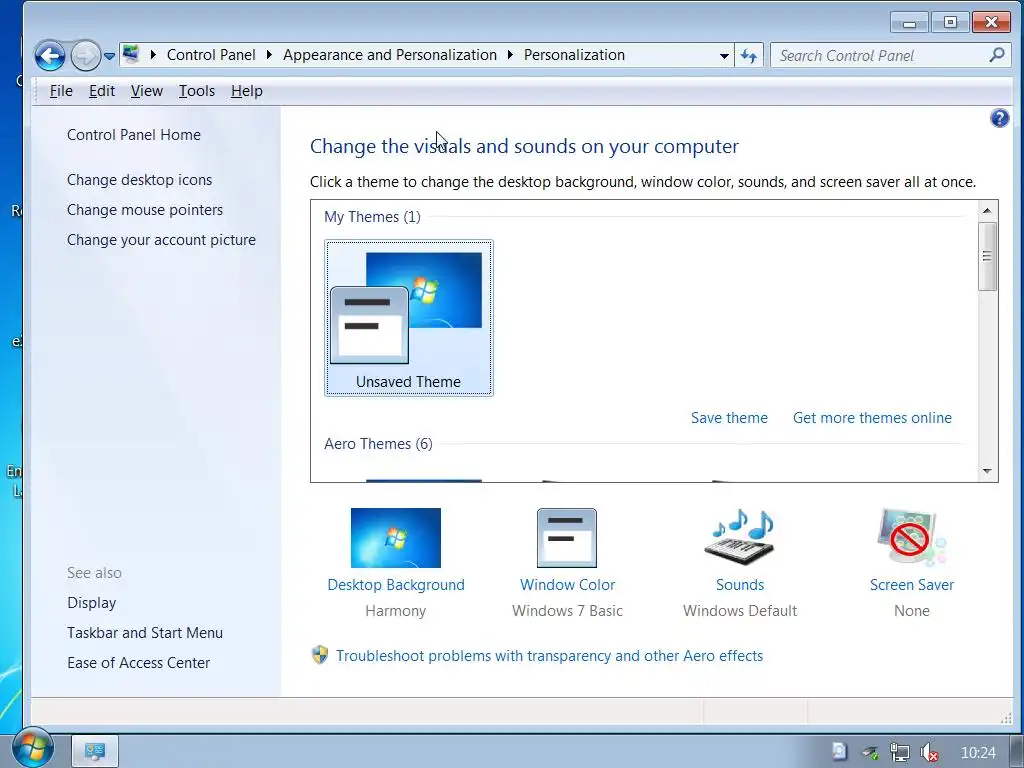1024x768 pixels.
Task: Click the network tray icon
Action: (x=899, y=752)
